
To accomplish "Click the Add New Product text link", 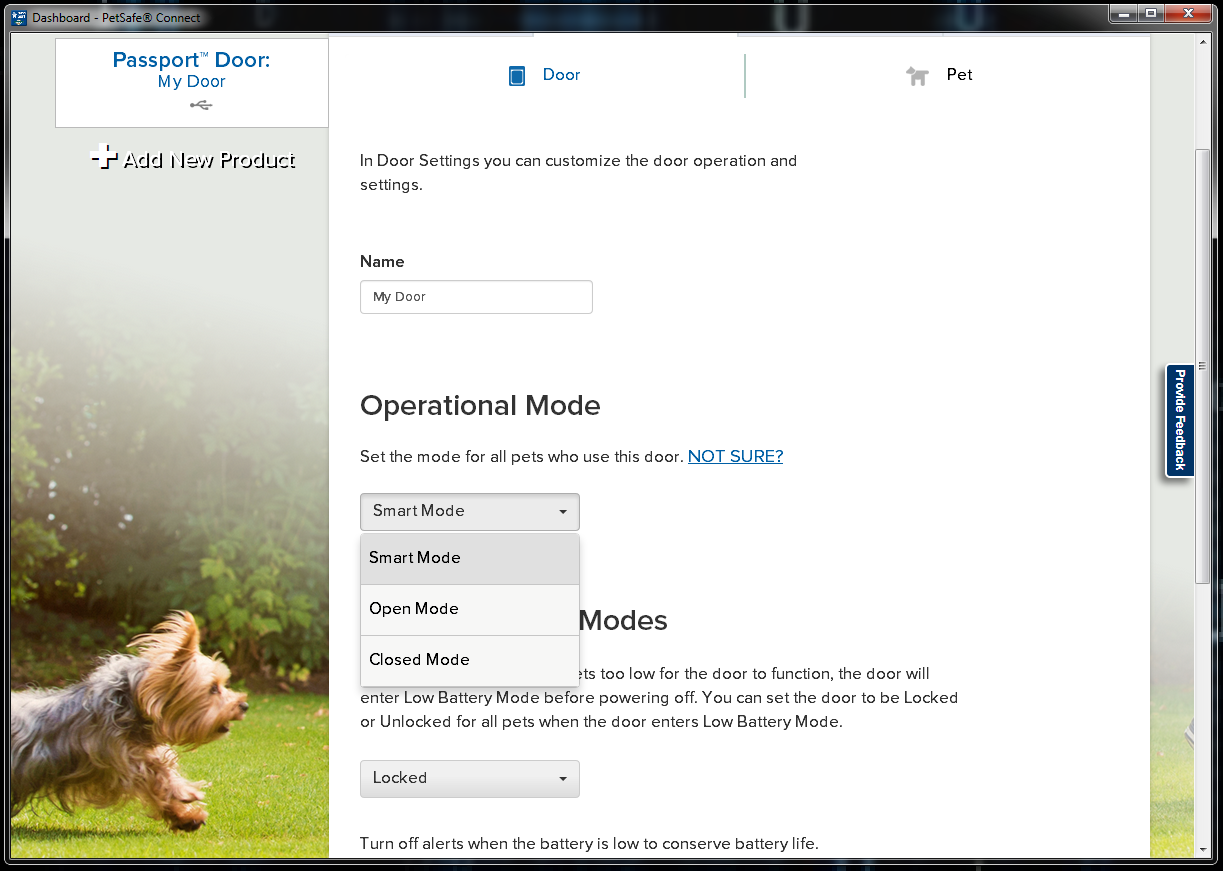I will 209,160.
